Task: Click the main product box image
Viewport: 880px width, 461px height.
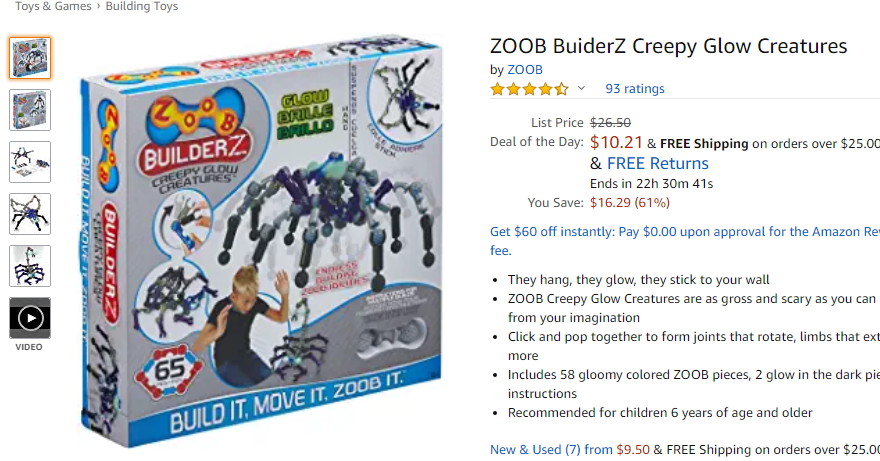Action: click(x=261, y=240)
